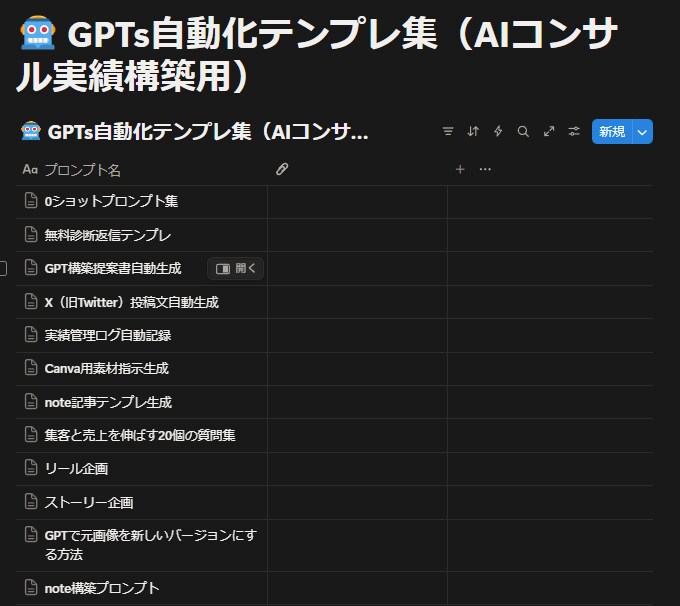Click page icon of 0ショットプロンプト集 row
The width and height of the screenshot is (680, 606).
tap(31, 201)
